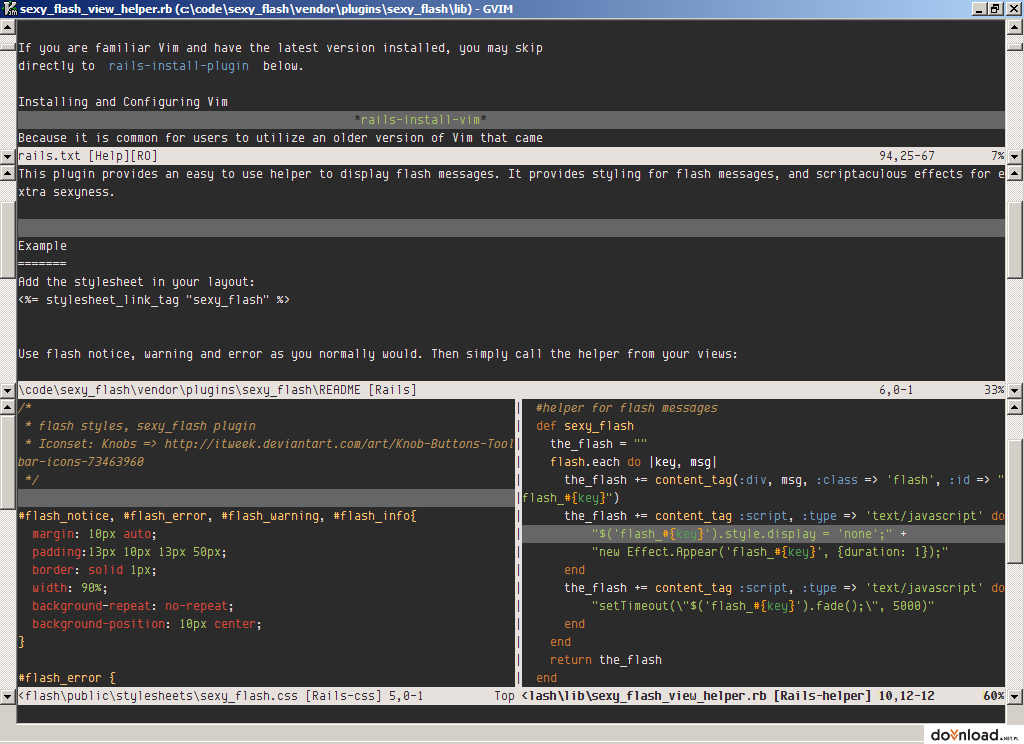This screenshot has width=1024, height=744.
Task: Click the *rails-install-vim* help tag
Action: click(x=420, y=120)
